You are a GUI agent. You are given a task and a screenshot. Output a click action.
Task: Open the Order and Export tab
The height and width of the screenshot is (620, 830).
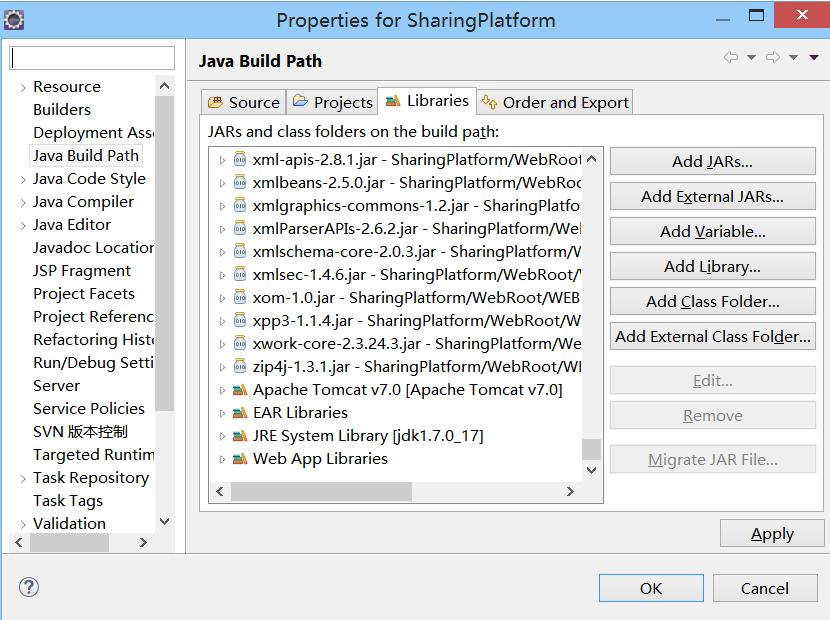pyautogui.click(x=555, y=102)
